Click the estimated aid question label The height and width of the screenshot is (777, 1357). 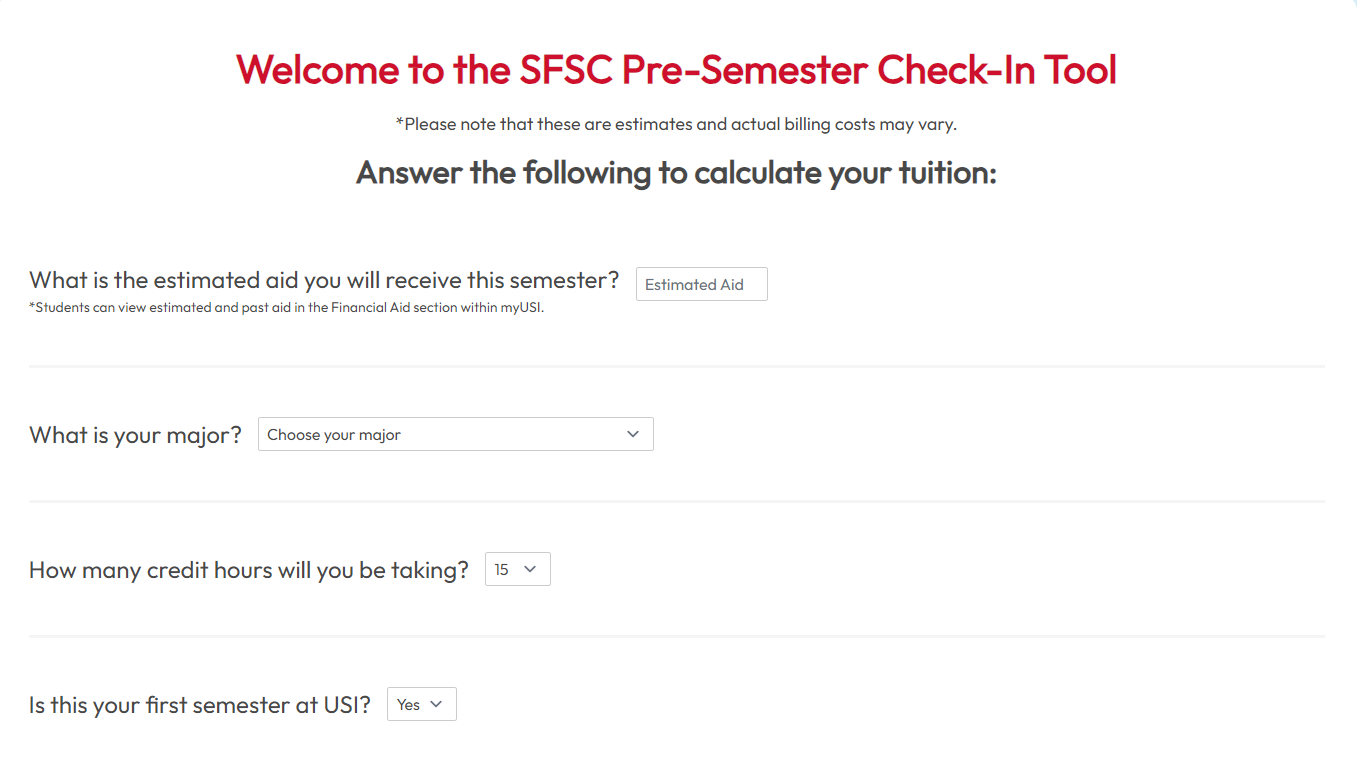[x=322, y=280]
